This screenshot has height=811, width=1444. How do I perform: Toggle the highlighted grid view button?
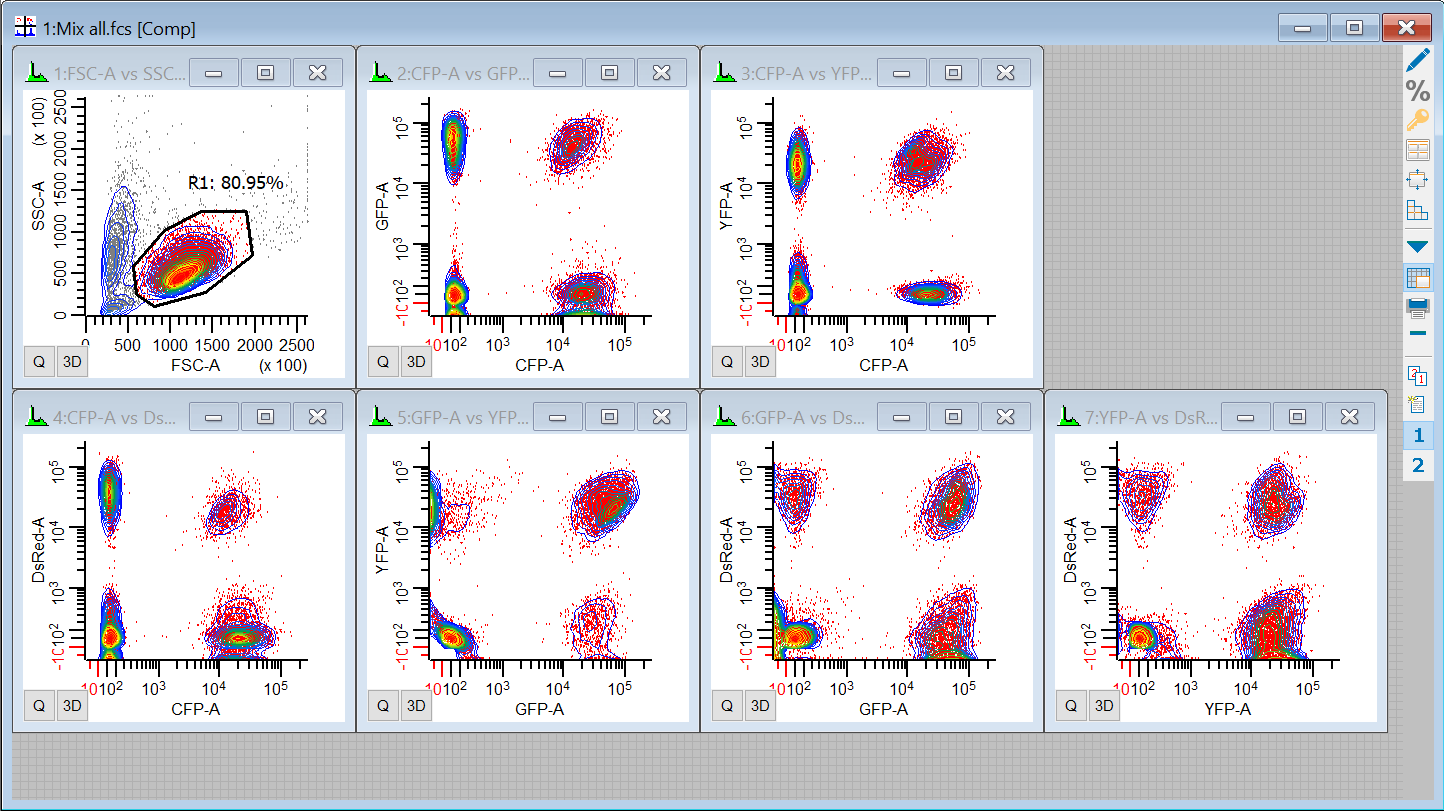pos(1418,278)
